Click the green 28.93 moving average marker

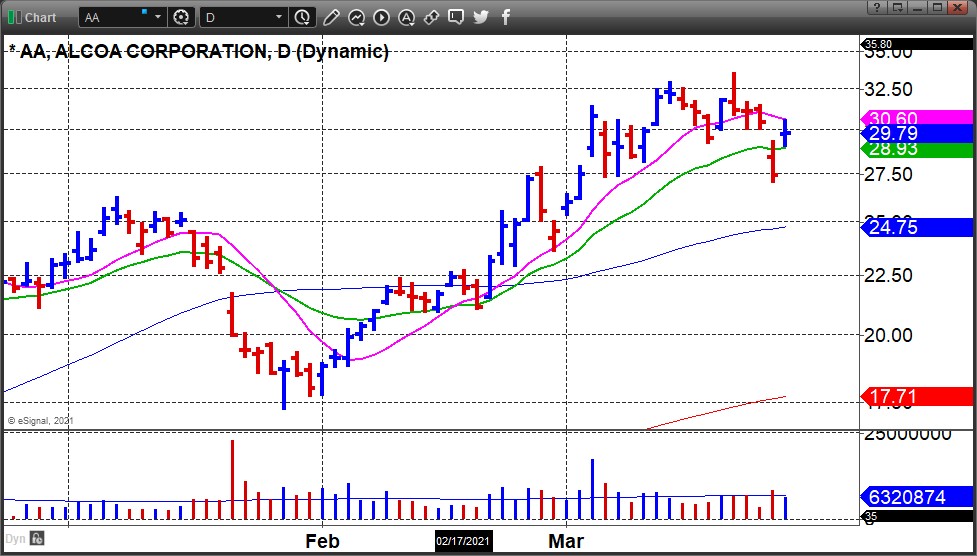tap(916, 150)
